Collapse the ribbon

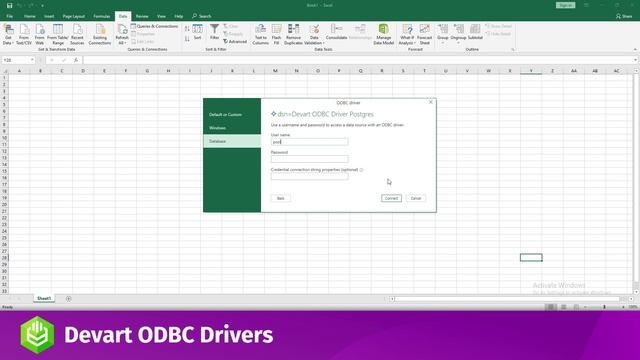point(635,49)
